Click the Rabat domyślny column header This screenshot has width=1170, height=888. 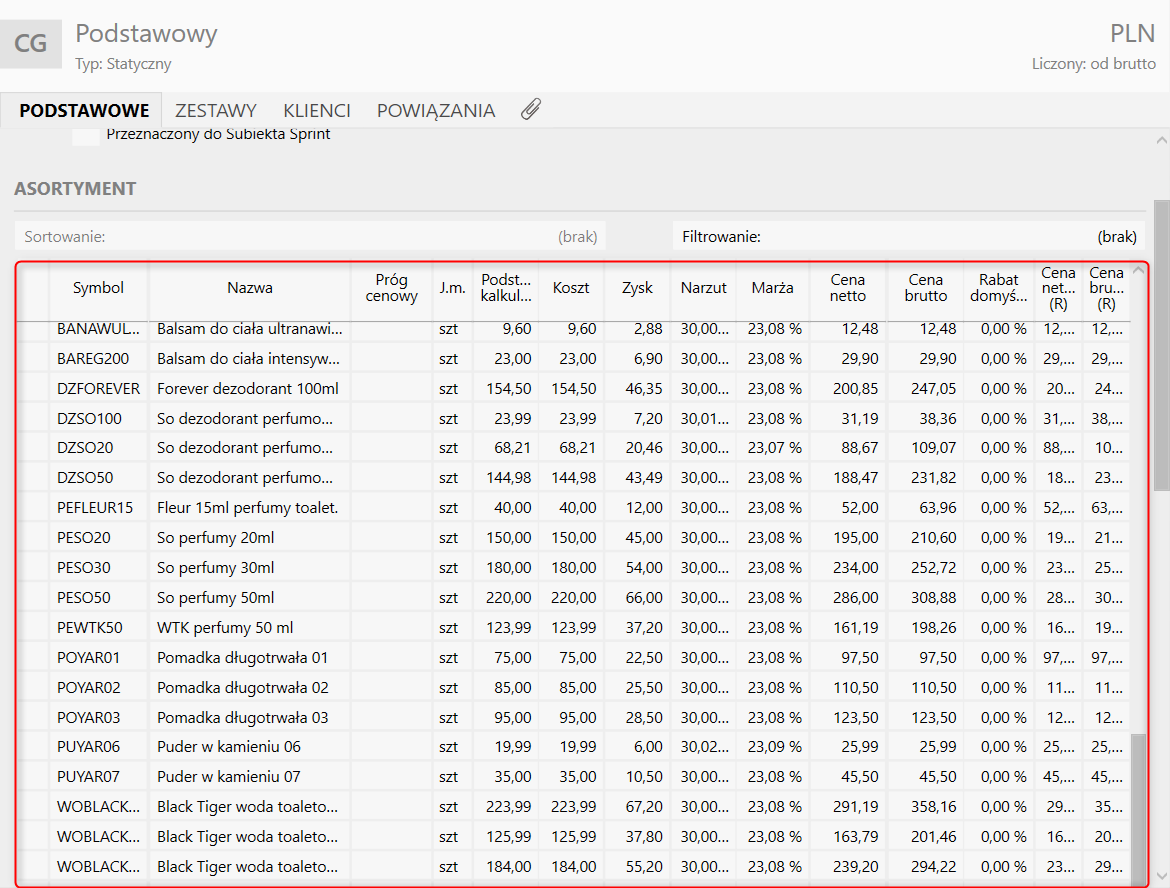click(x=999, y=288)
